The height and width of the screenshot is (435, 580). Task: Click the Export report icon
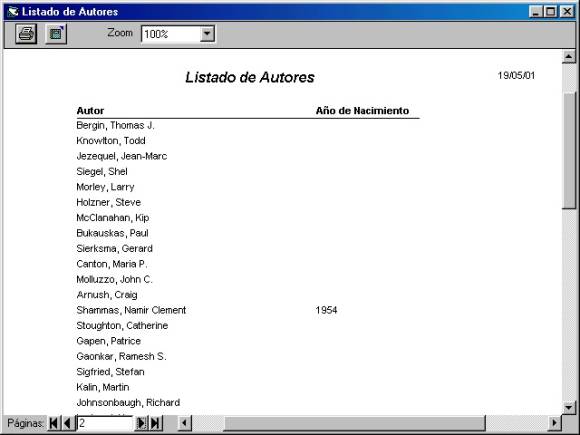(x=56, y=34)
